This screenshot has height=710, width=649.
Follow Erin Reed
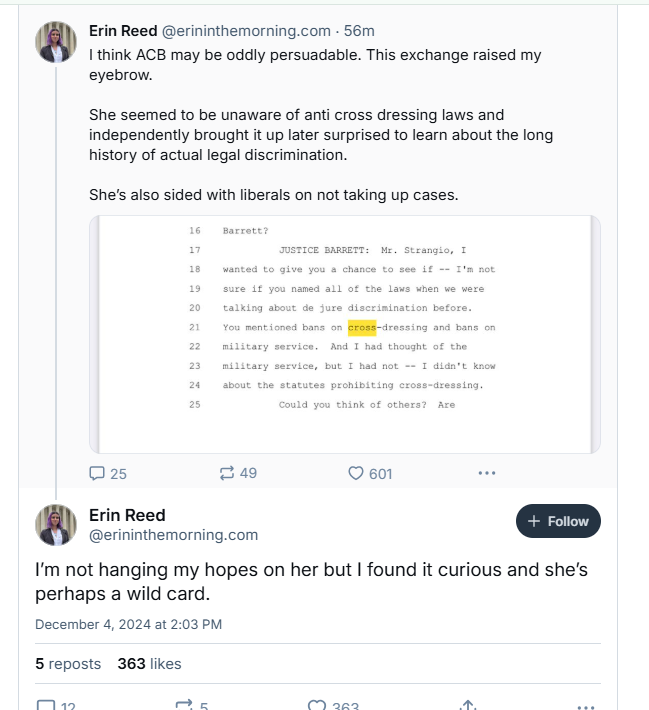pyautogui.click(x=558, y=521)
